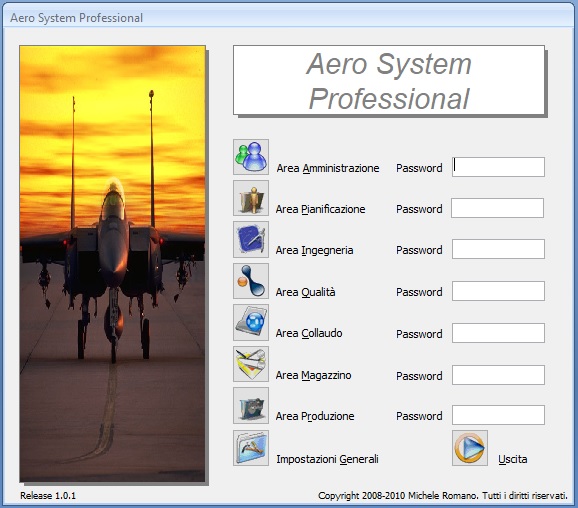Focus the Area Collaudo password input
Screen dimensions: 578x508
[x=498, y=333]
